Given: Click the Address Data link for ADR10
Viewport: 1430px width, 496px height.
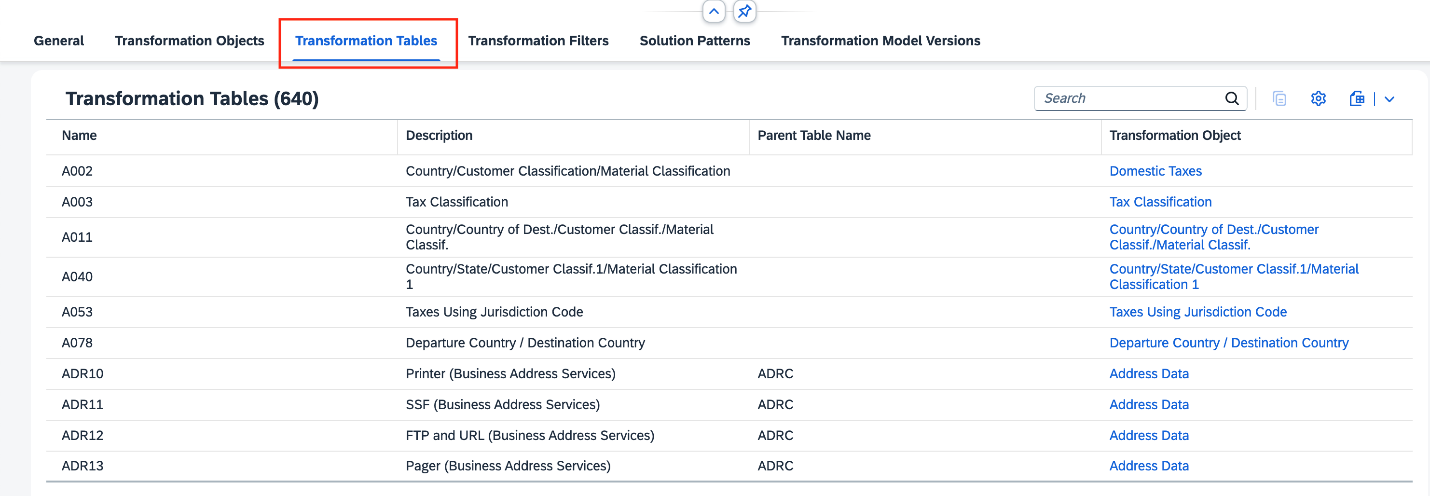Looking at the screenshot, I should pos(1149,374).
